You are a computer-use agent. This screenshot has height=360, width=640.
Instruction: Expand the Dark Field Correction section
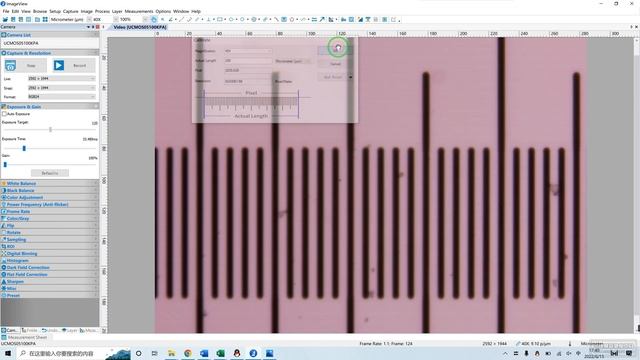click(49, 267)
